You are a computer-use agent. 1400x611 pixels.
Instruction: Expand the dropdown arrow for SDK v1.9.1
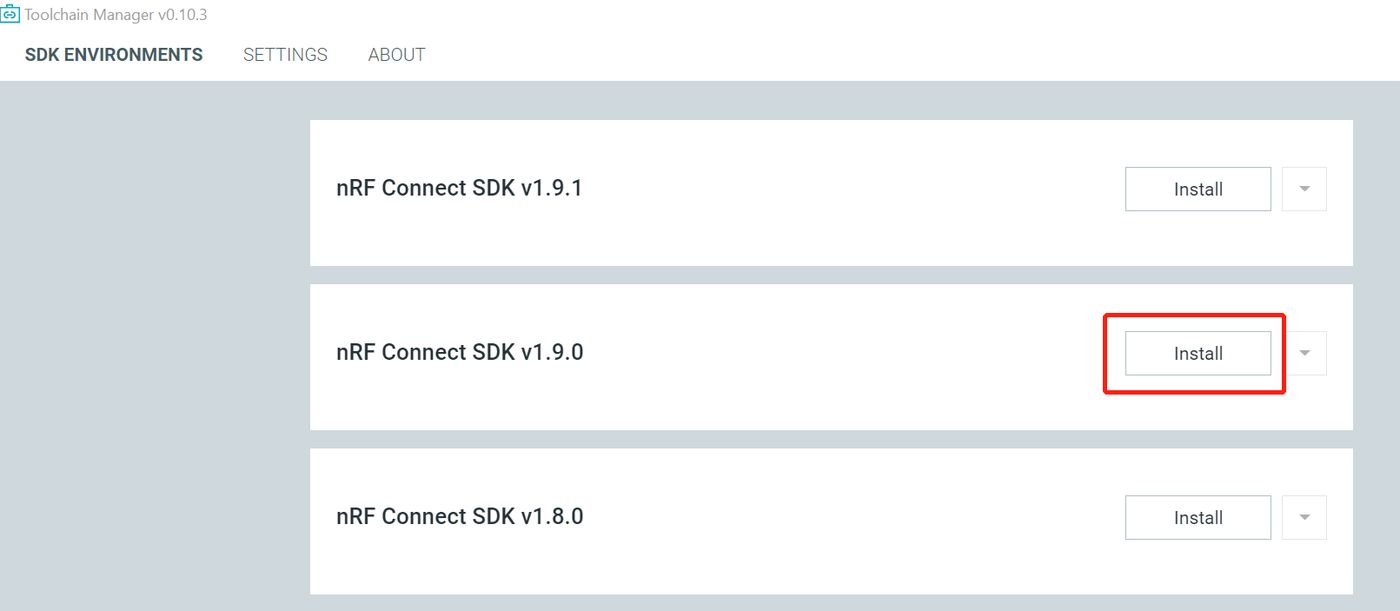pyautogui.click(x=1304, y=189)
